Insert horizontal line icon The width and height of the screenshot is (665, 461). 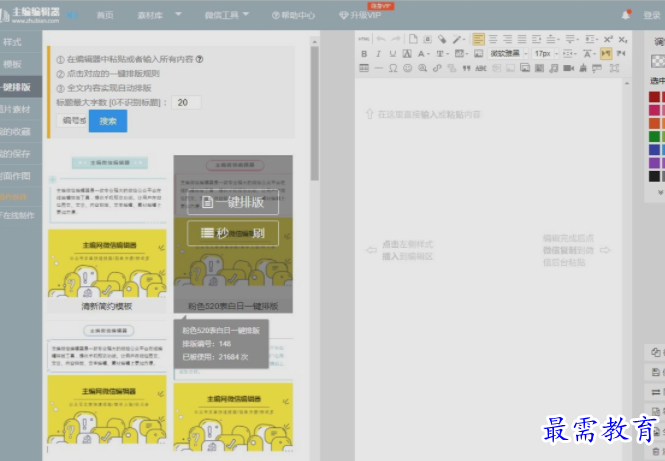tap(379, 68)
